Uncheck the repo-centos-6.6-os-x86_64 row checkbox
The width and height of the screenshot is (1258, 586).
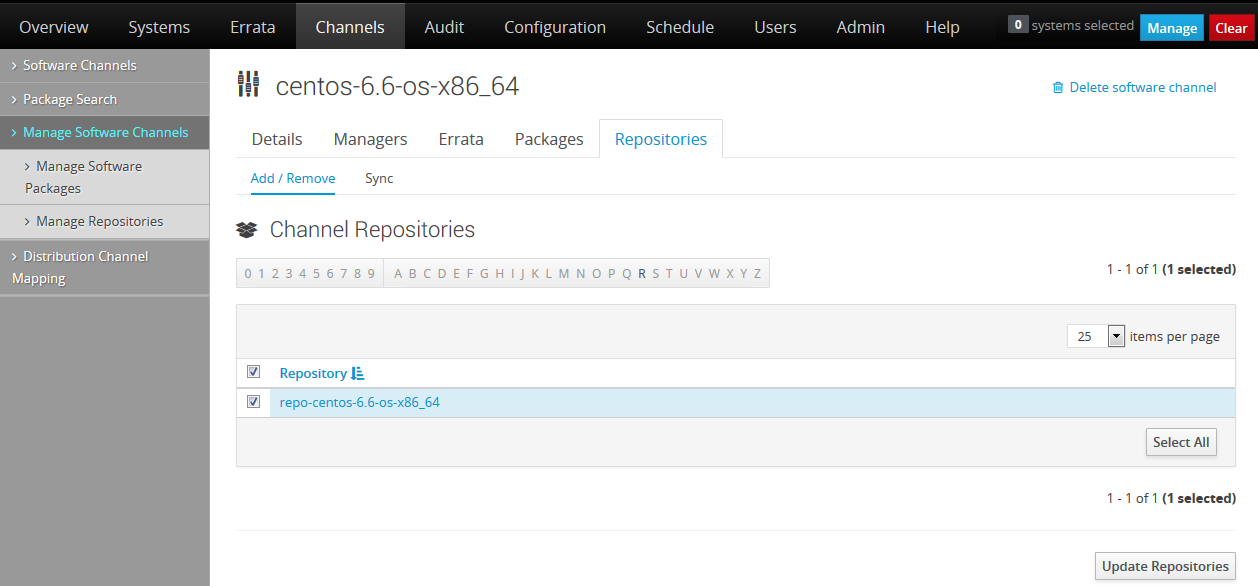253,402
